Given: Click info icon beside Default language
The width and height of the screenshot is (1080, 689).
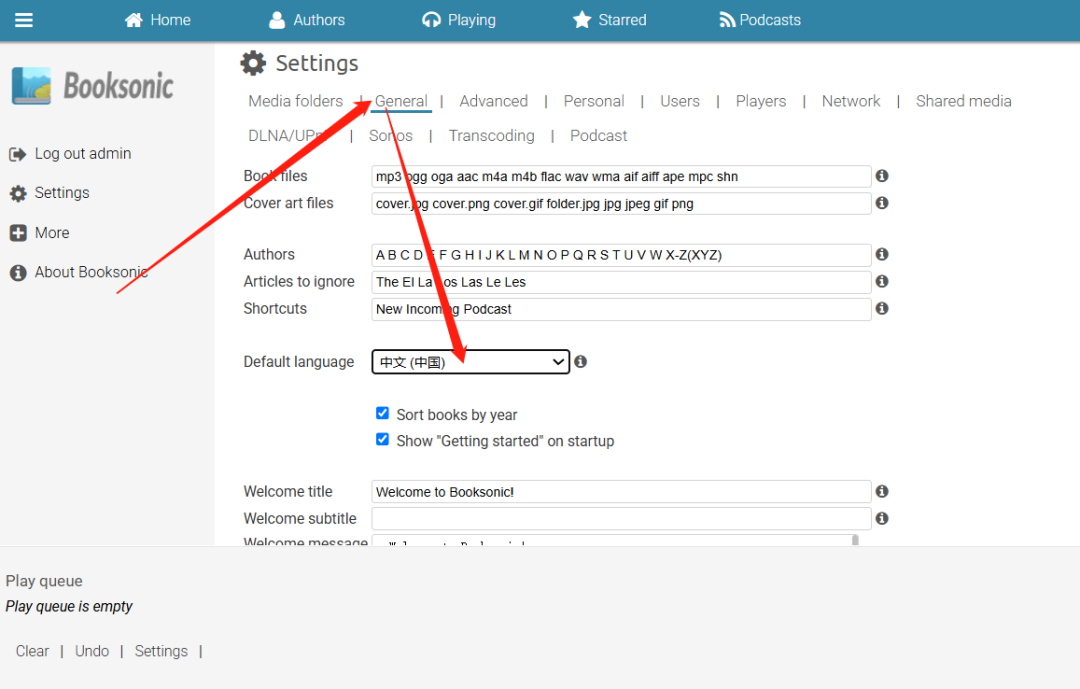Looking at the screenshot, I should (580, 362).
